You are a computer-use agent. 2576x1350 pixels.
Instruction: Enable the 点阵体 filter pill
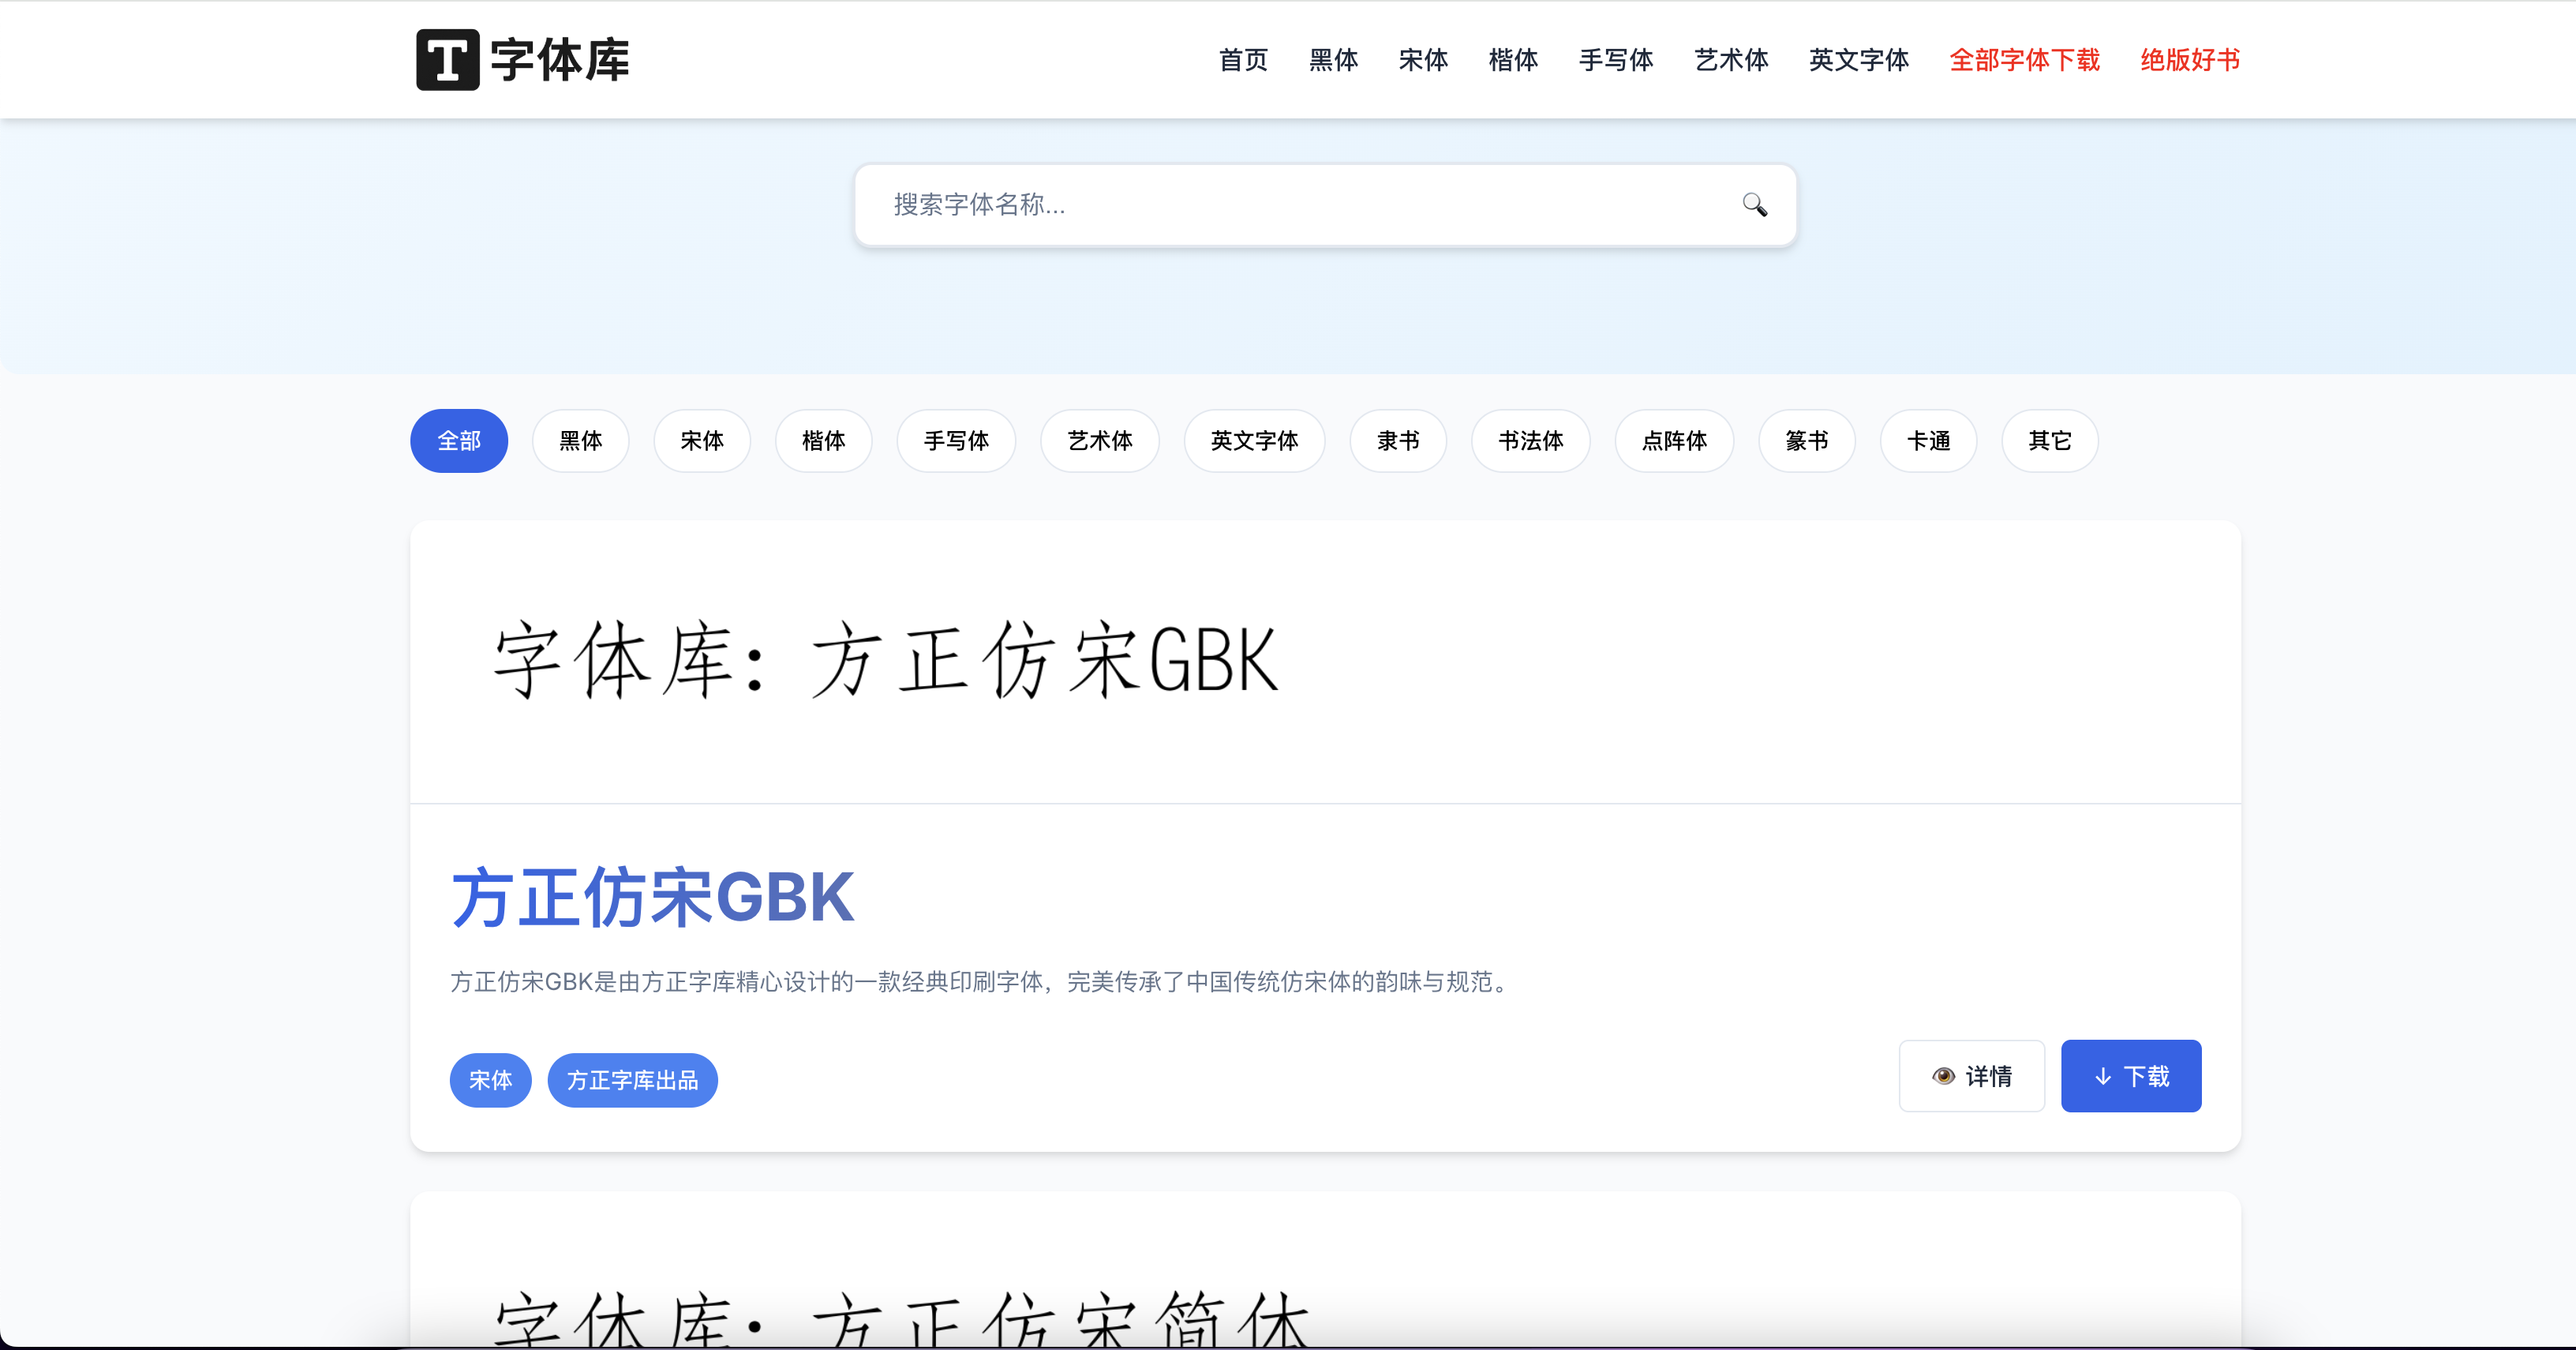coord(1674,440)
